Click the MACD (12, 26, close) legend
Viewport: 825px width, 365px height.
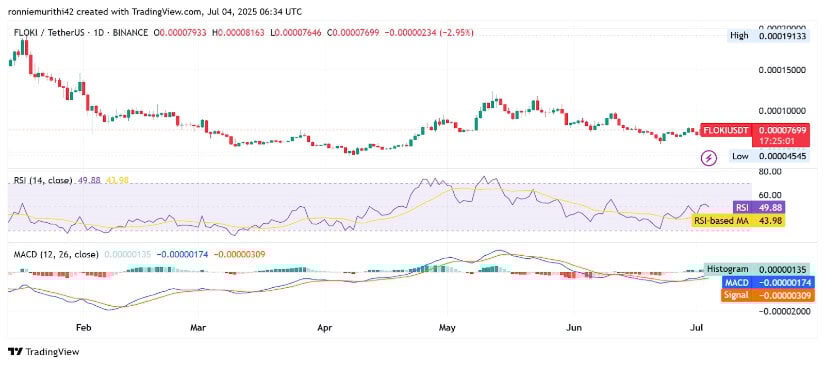(x=56, y=254)
